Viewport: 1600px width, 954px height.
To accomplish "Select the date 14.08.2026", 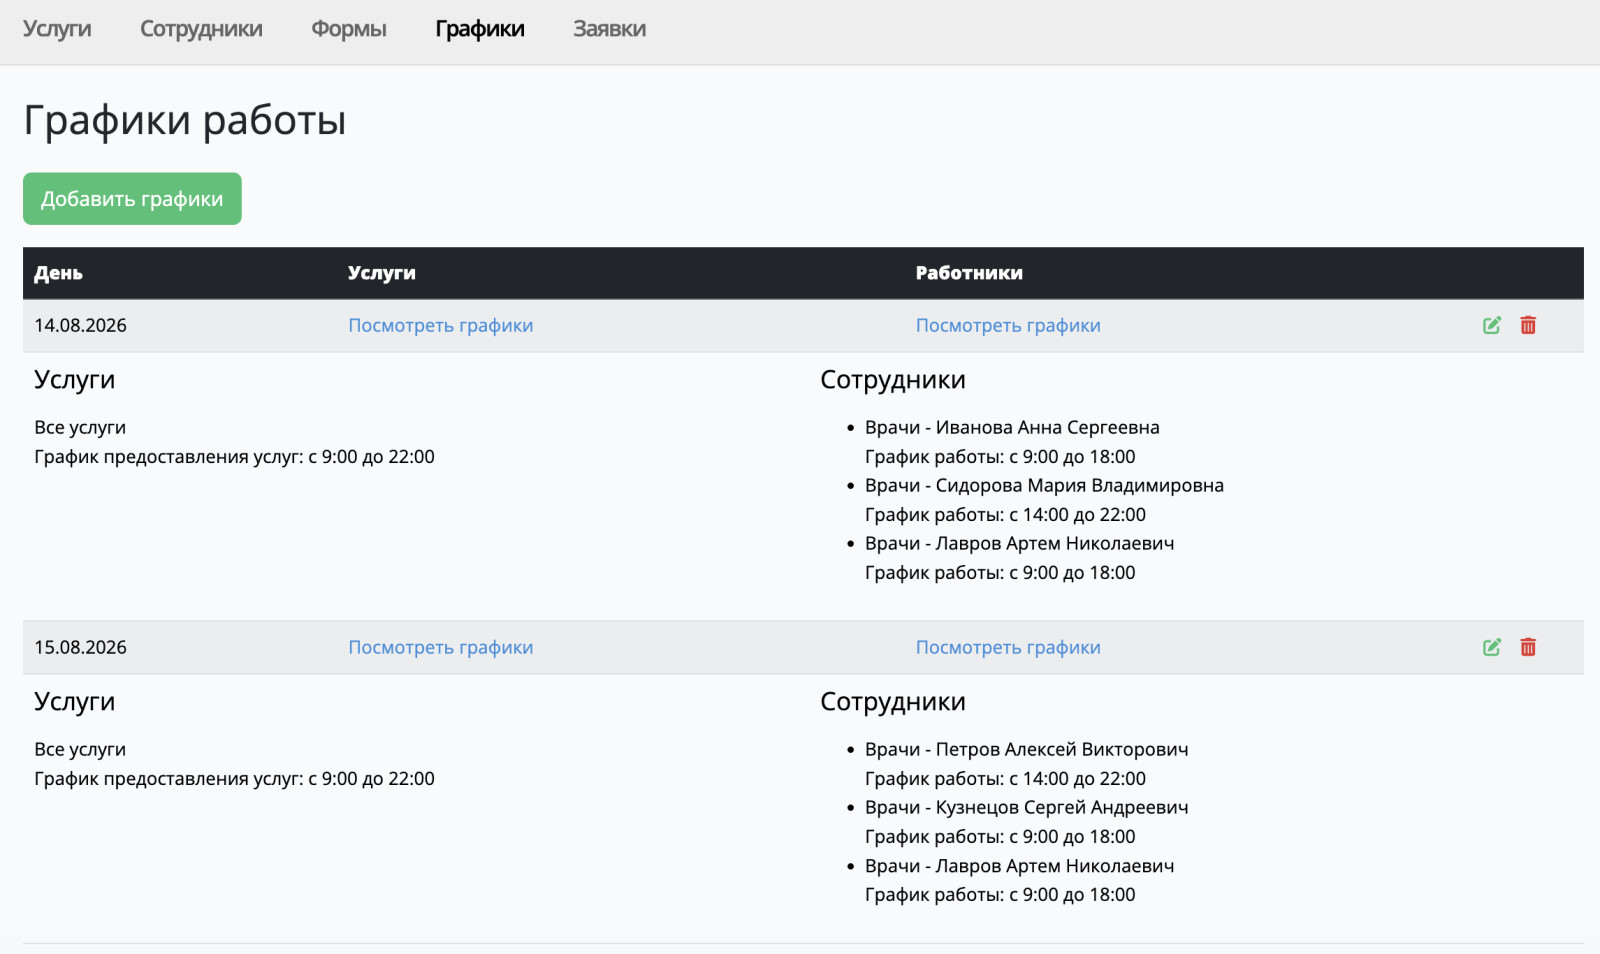I will tap(80, 325).
